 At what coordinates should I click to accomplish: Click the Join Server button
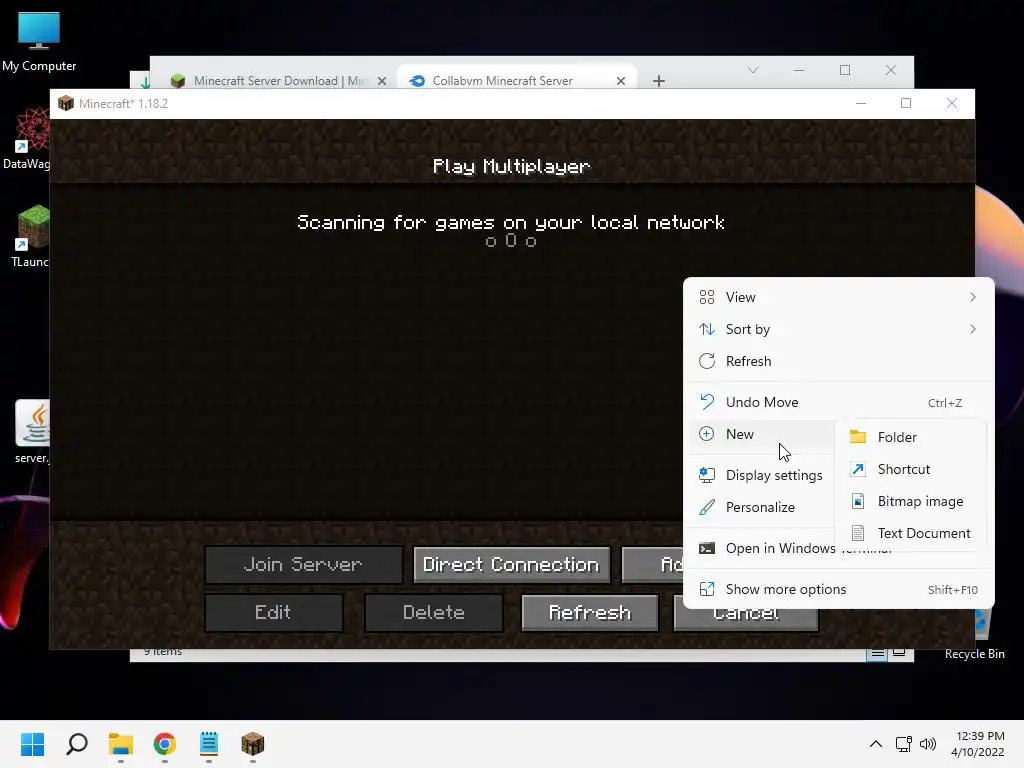click(303, 564)
